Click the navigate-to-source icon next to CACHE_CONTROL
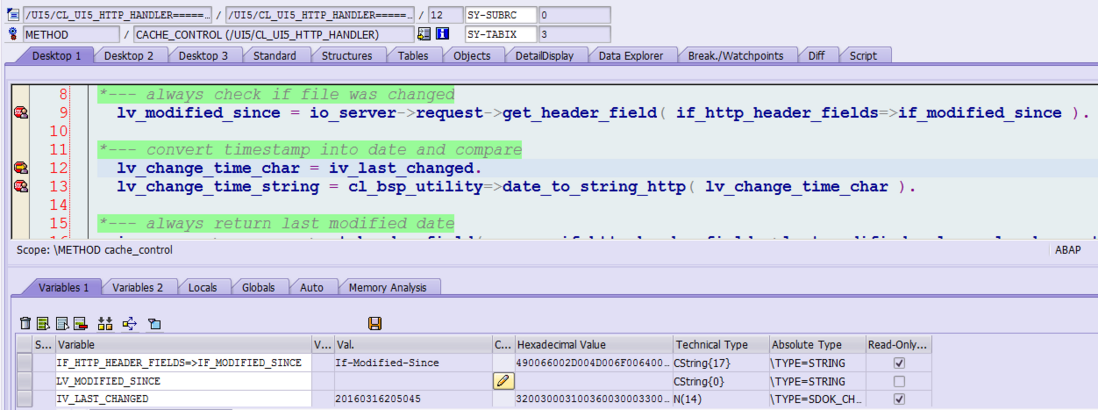The width and height of the screenshot is (1098, 410). point(424,34)
